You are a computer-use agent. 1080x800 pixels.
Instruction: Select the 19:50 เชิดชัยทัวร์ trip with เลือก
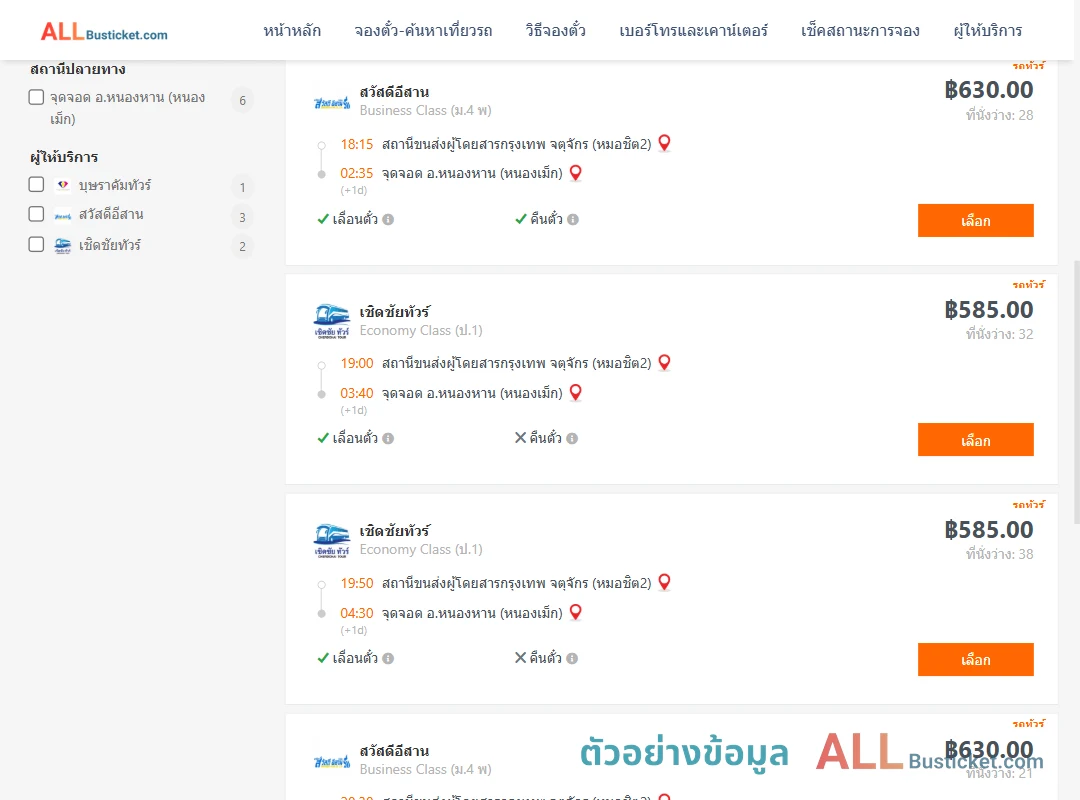(975, 659)
